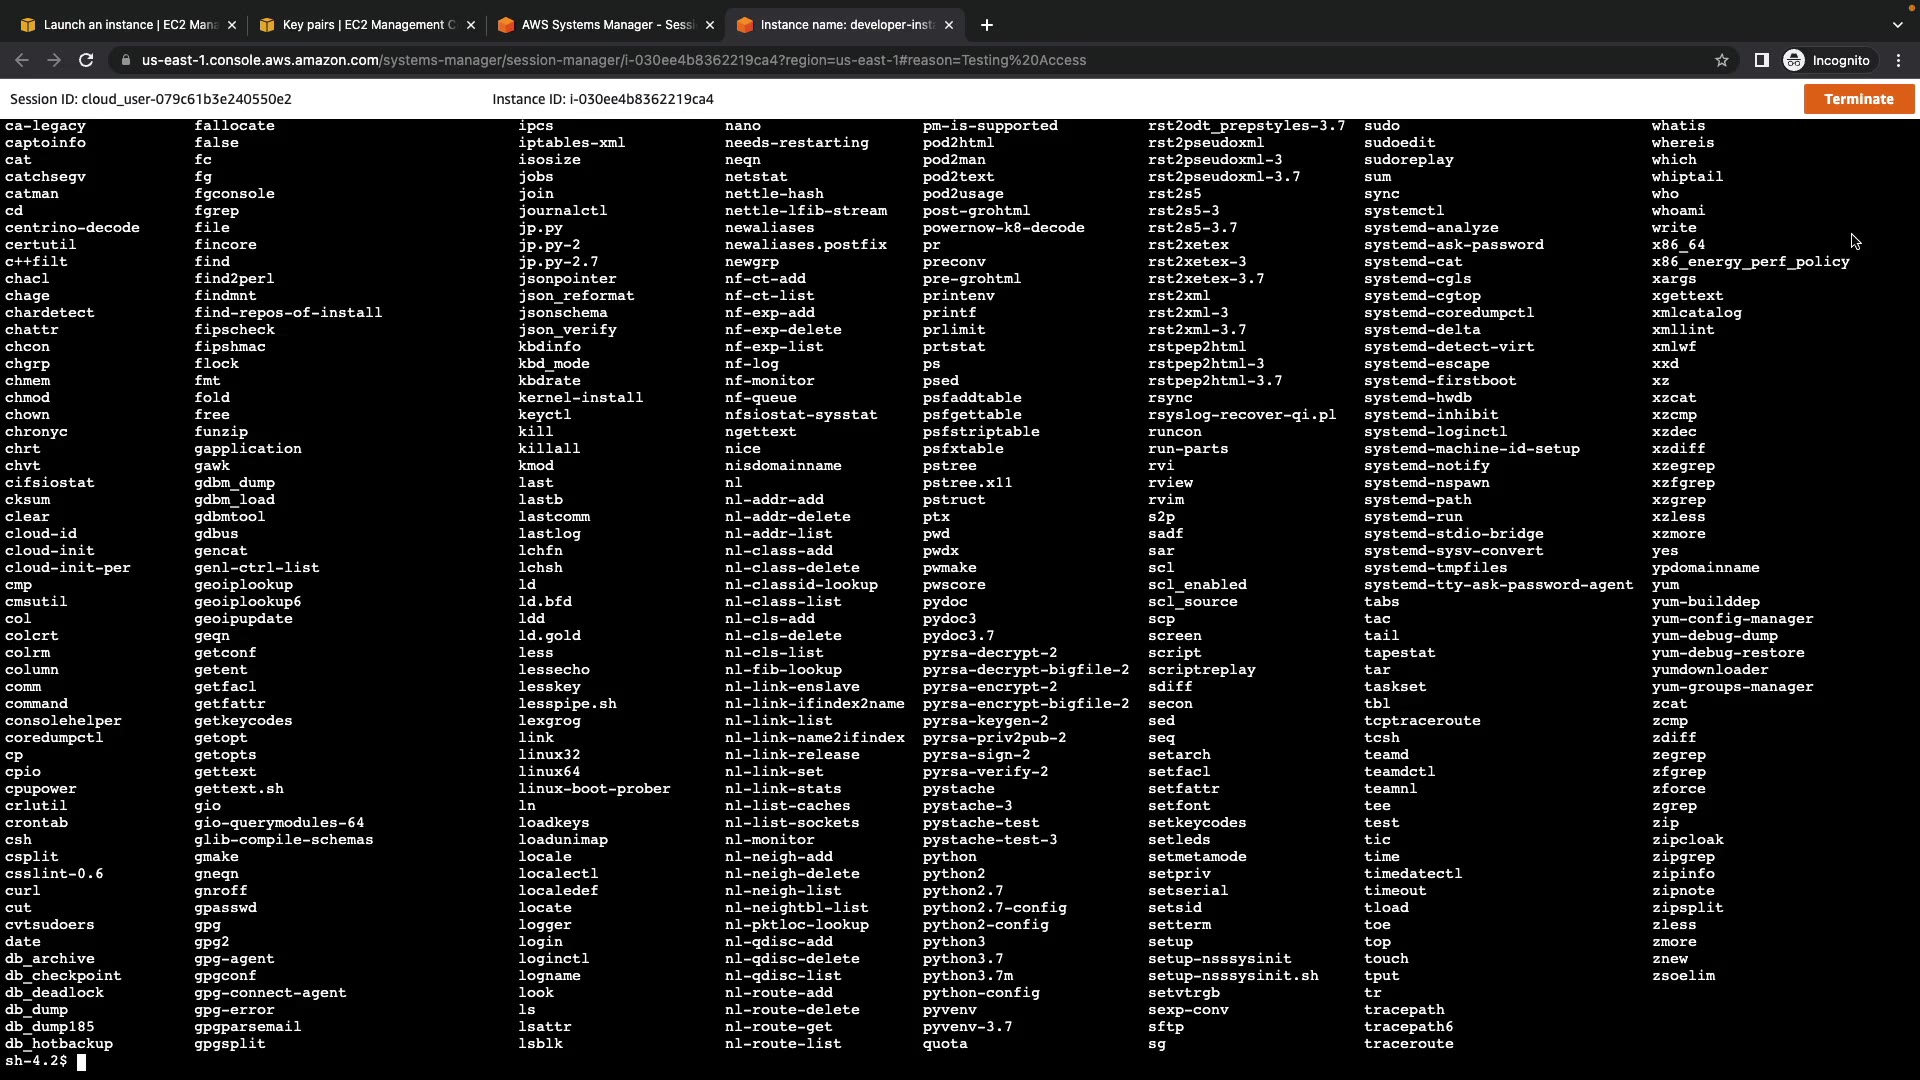
Task: Switch to the Launch an instance tab
Action: [x=120, y=25]
